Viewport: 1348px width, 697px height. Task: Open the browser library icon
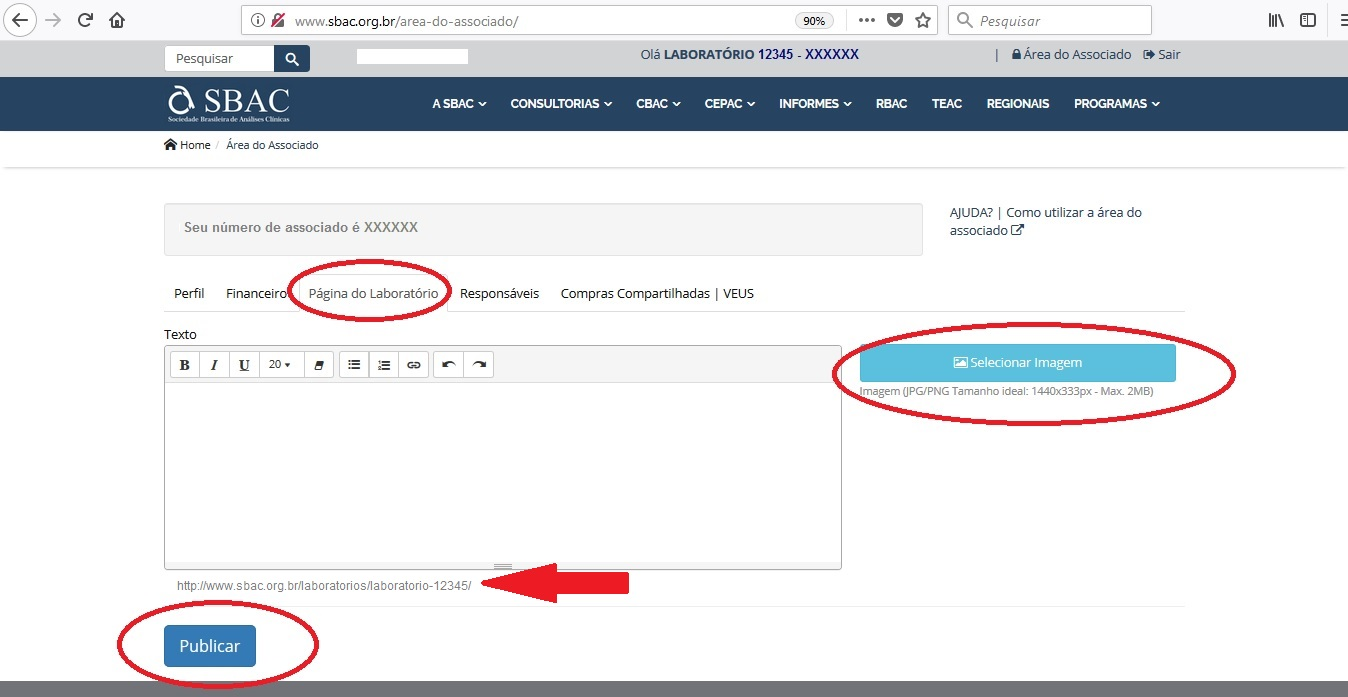pos(1276,20)
